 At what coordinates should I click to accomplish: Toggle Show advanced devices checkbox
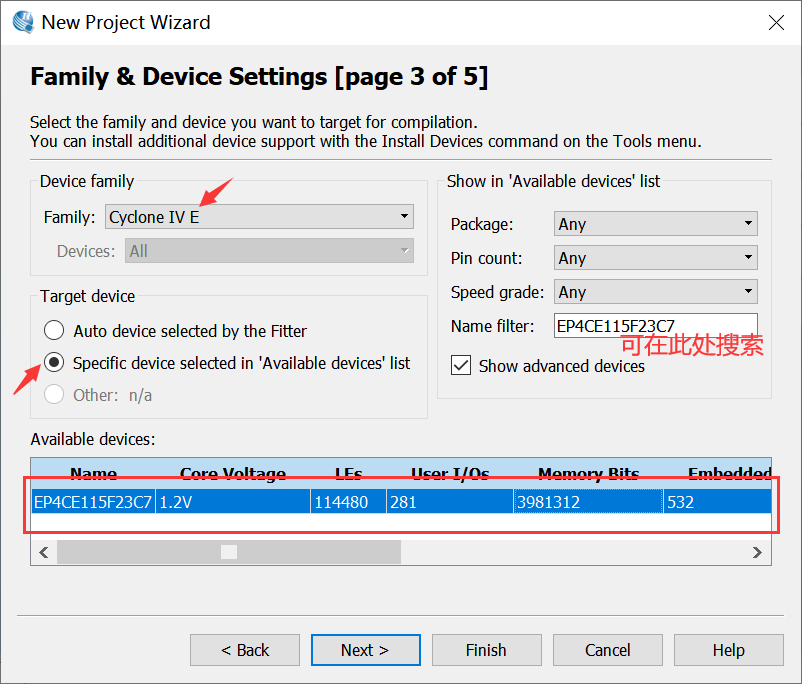(461, 365)
